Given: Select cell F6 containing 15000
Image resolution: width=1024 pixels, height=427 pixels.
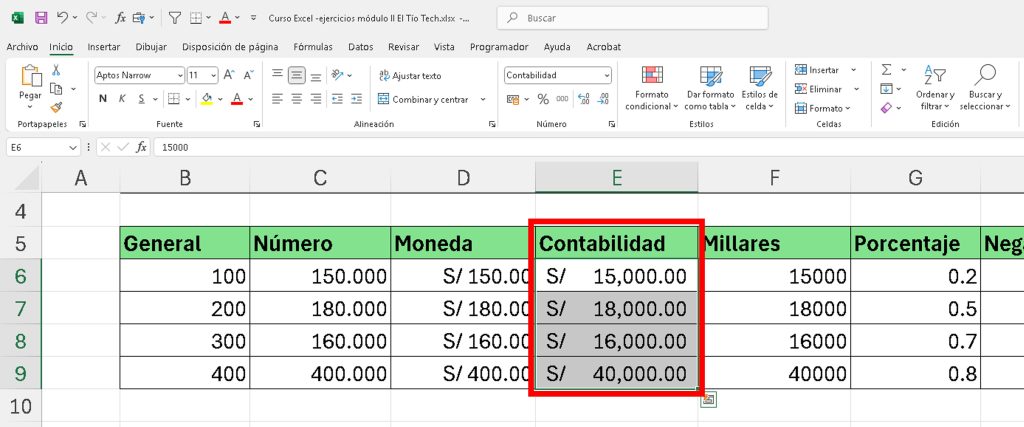Looking at the screenshot, I should tap(774, 276).
